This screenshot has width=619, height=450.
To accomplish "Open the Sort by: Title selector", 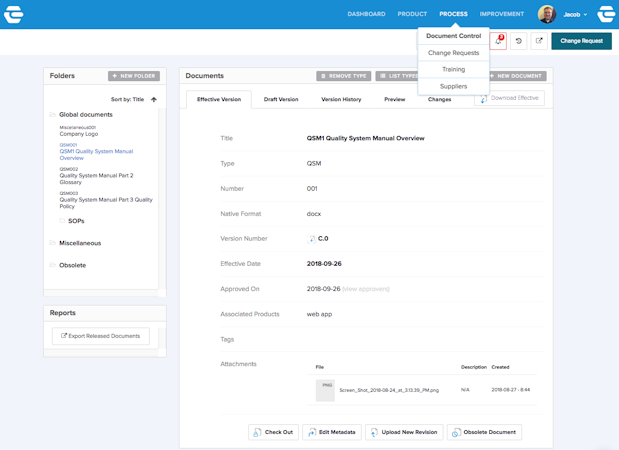I will pos(127,99).
